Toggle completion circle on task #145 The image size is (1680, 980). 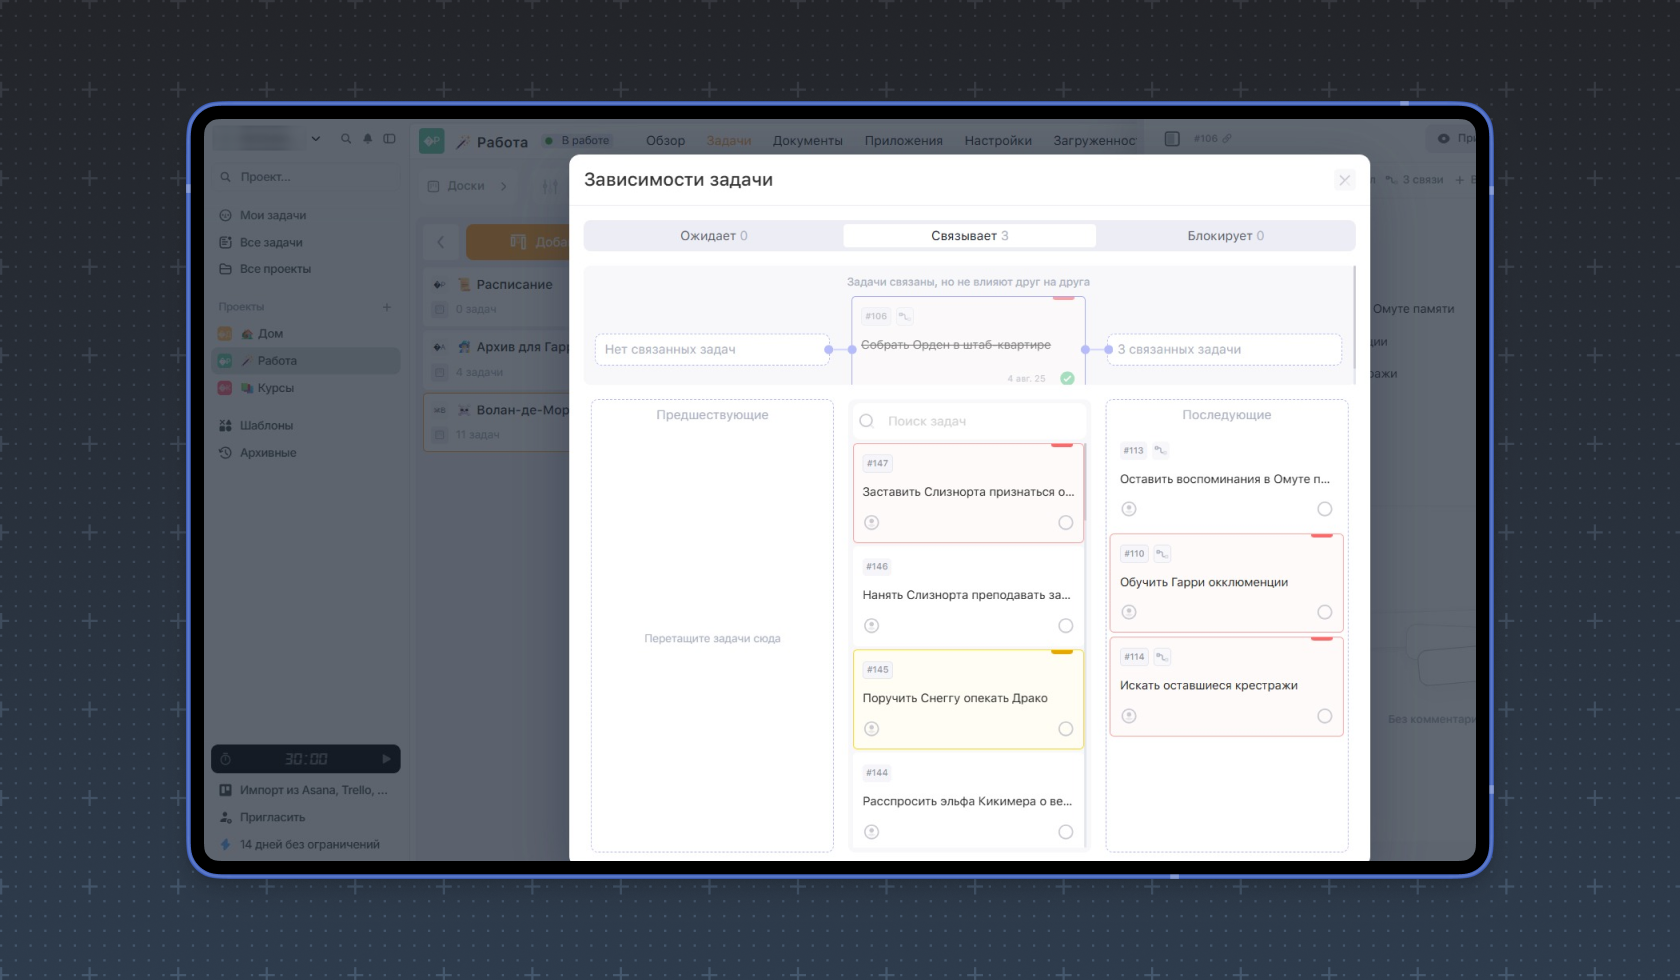click(x=1065, y=729)
